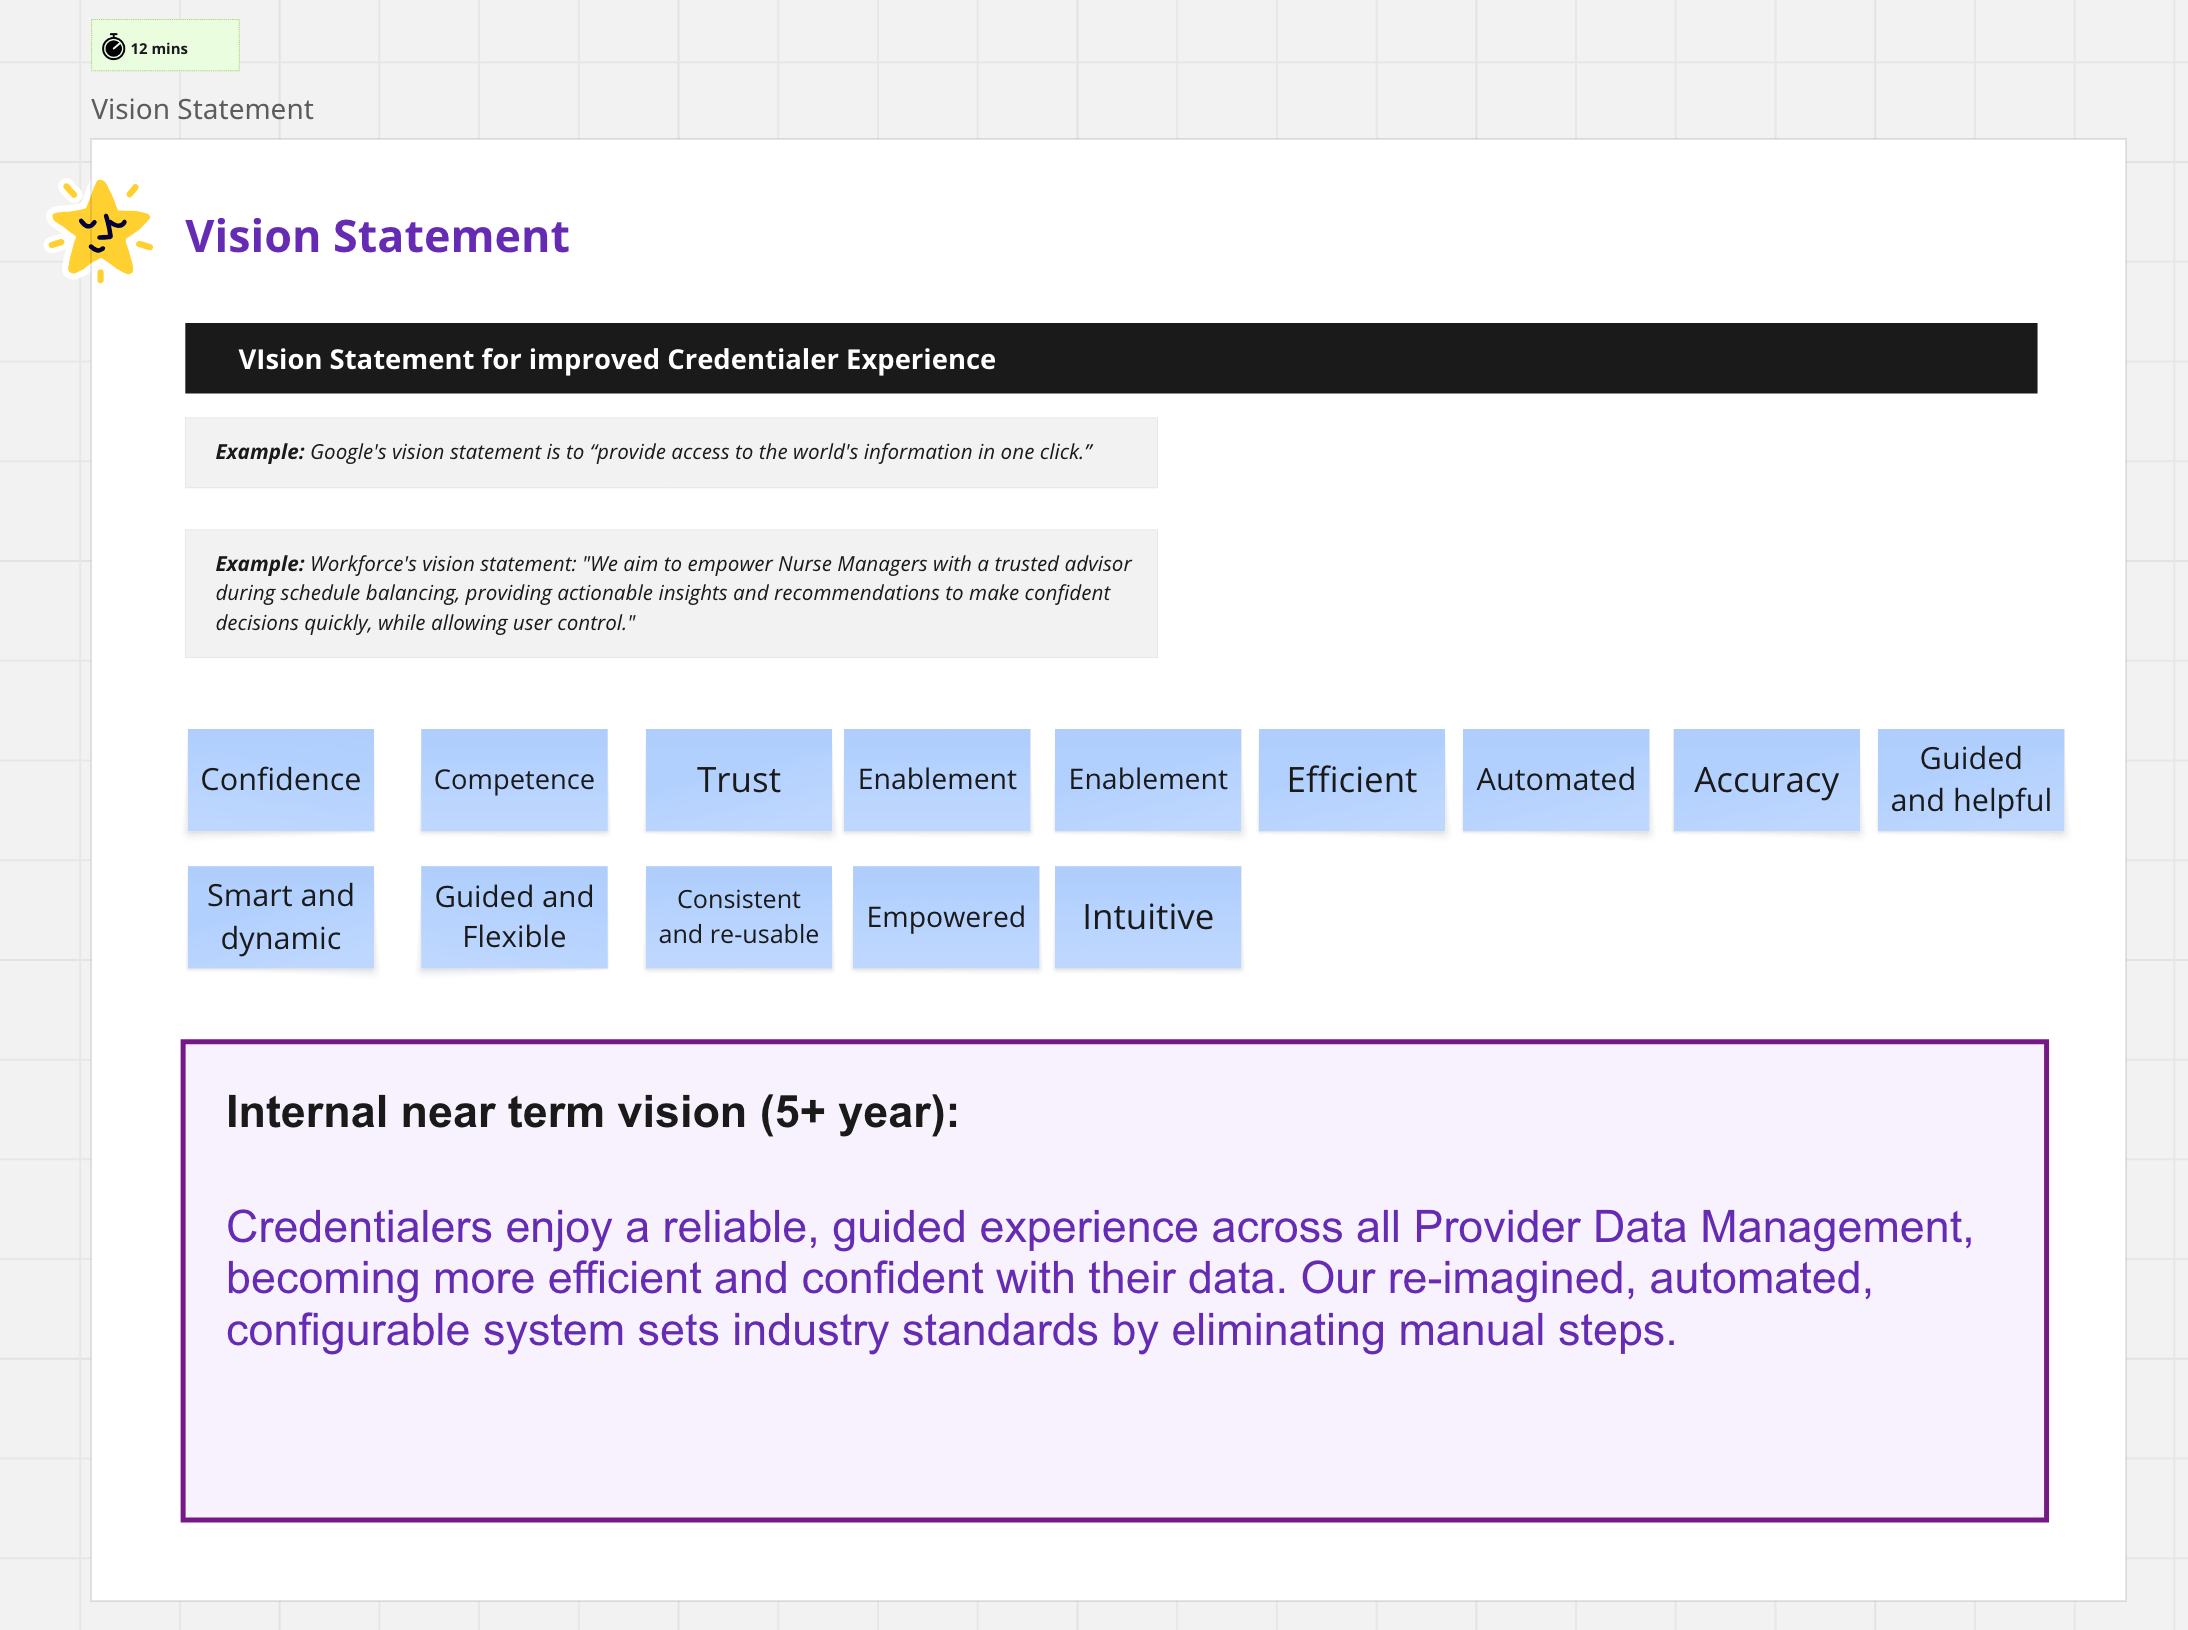Select the Intuitive sticky note
Screen dimensions: 2188x1630
point(1147,916)
